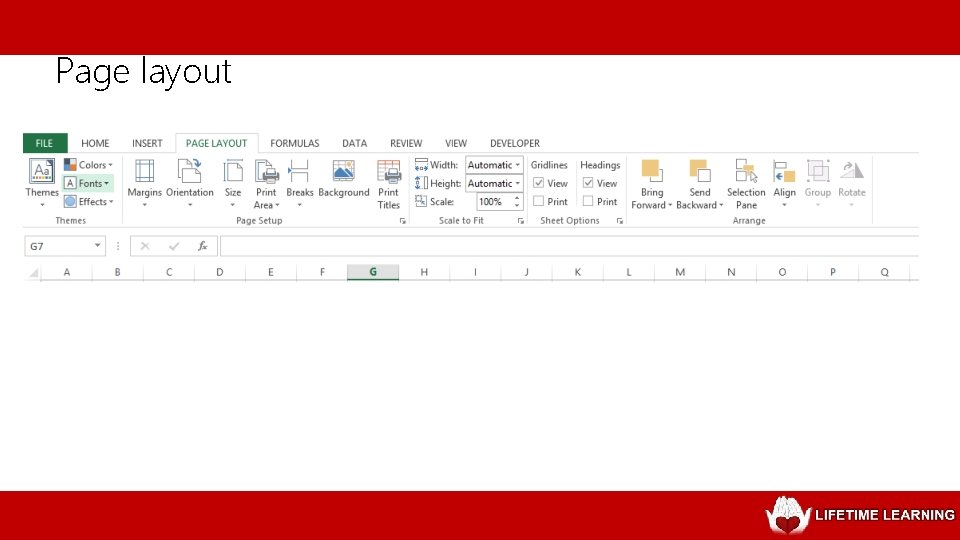Open the Themes gallery

click(x=42, y=182)
